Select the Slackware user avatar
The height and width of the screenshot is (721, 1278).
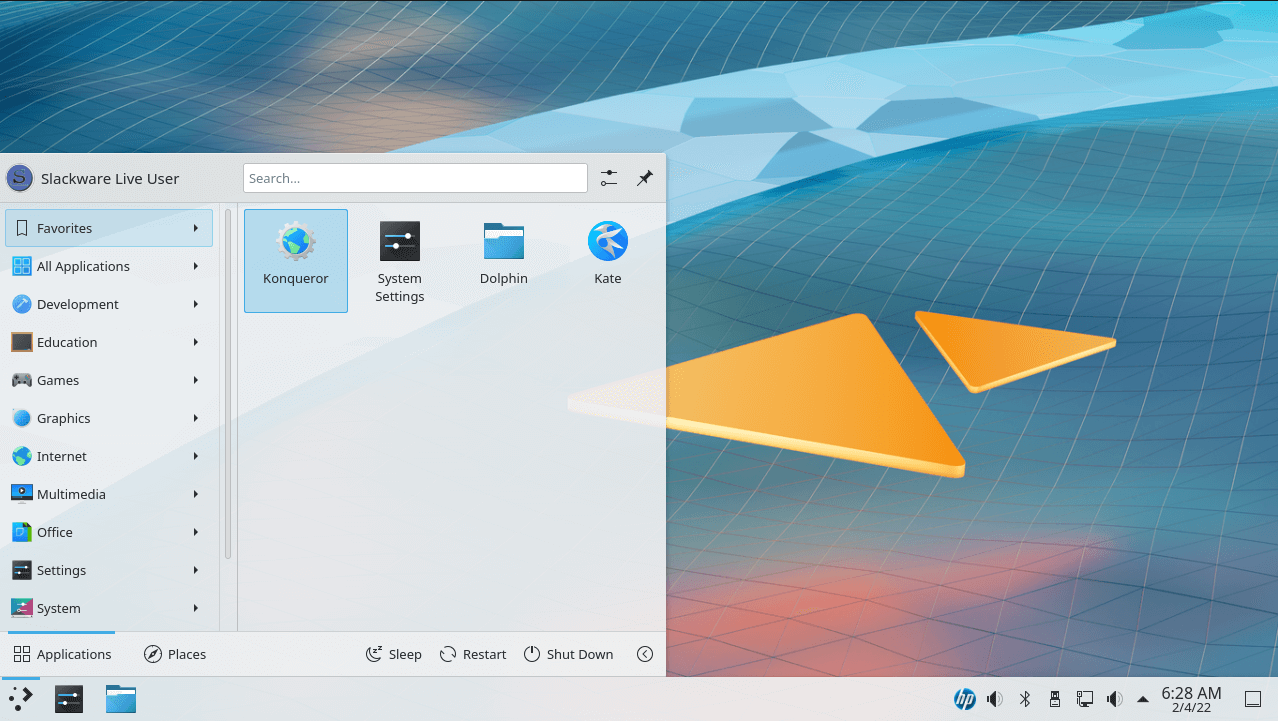[x=19, y=177]
